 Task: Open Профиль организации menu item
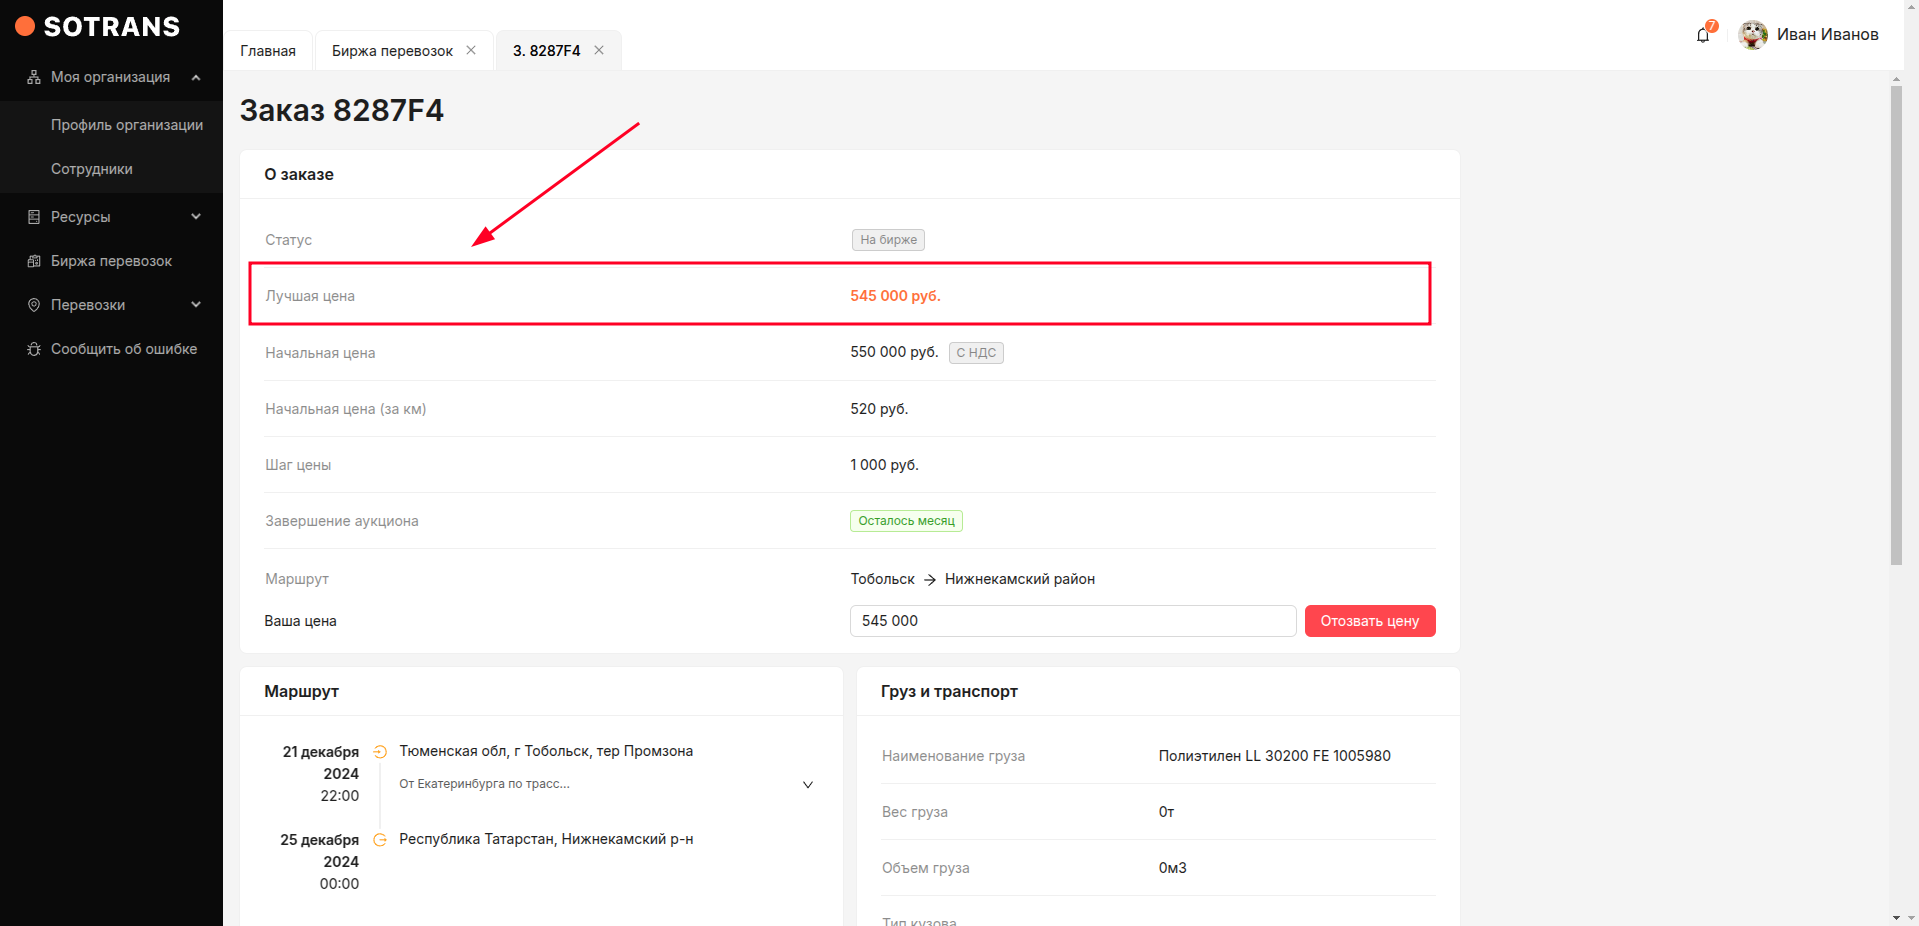127,125
